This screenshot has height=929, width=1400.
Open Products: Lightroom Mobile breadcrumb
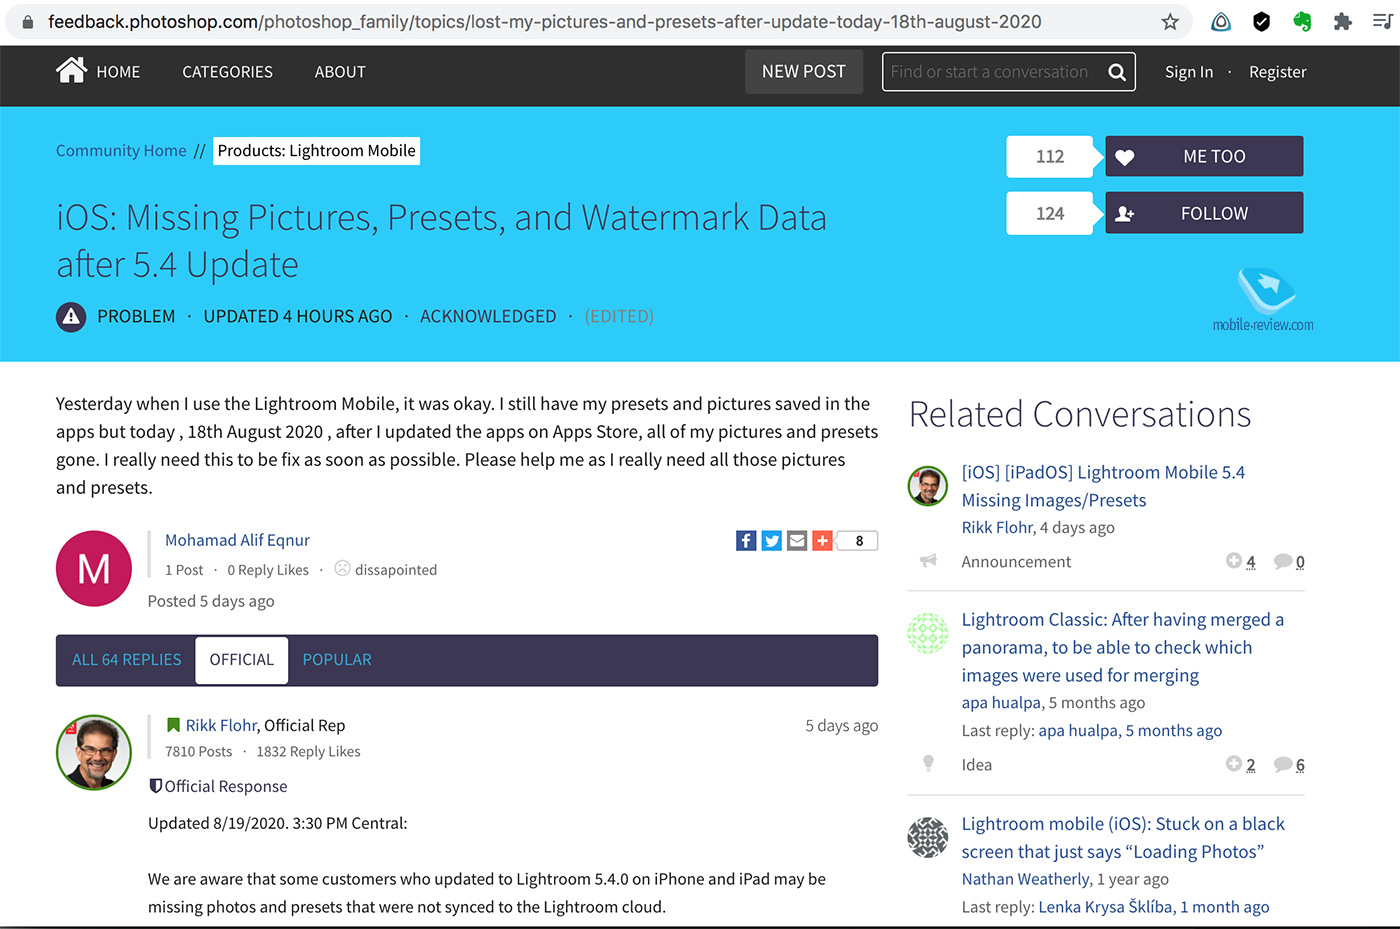click(x=316, y=151)
